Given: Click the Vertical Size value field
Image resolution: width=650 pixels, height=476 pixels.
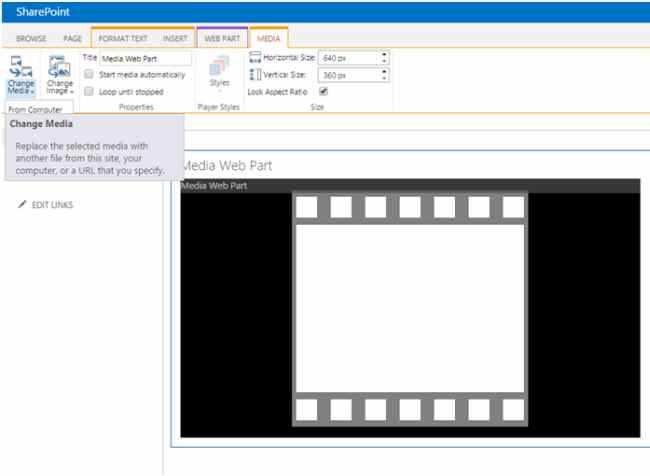Looking at the screenshot, I should pyautogui.click(x=349, y=75).
